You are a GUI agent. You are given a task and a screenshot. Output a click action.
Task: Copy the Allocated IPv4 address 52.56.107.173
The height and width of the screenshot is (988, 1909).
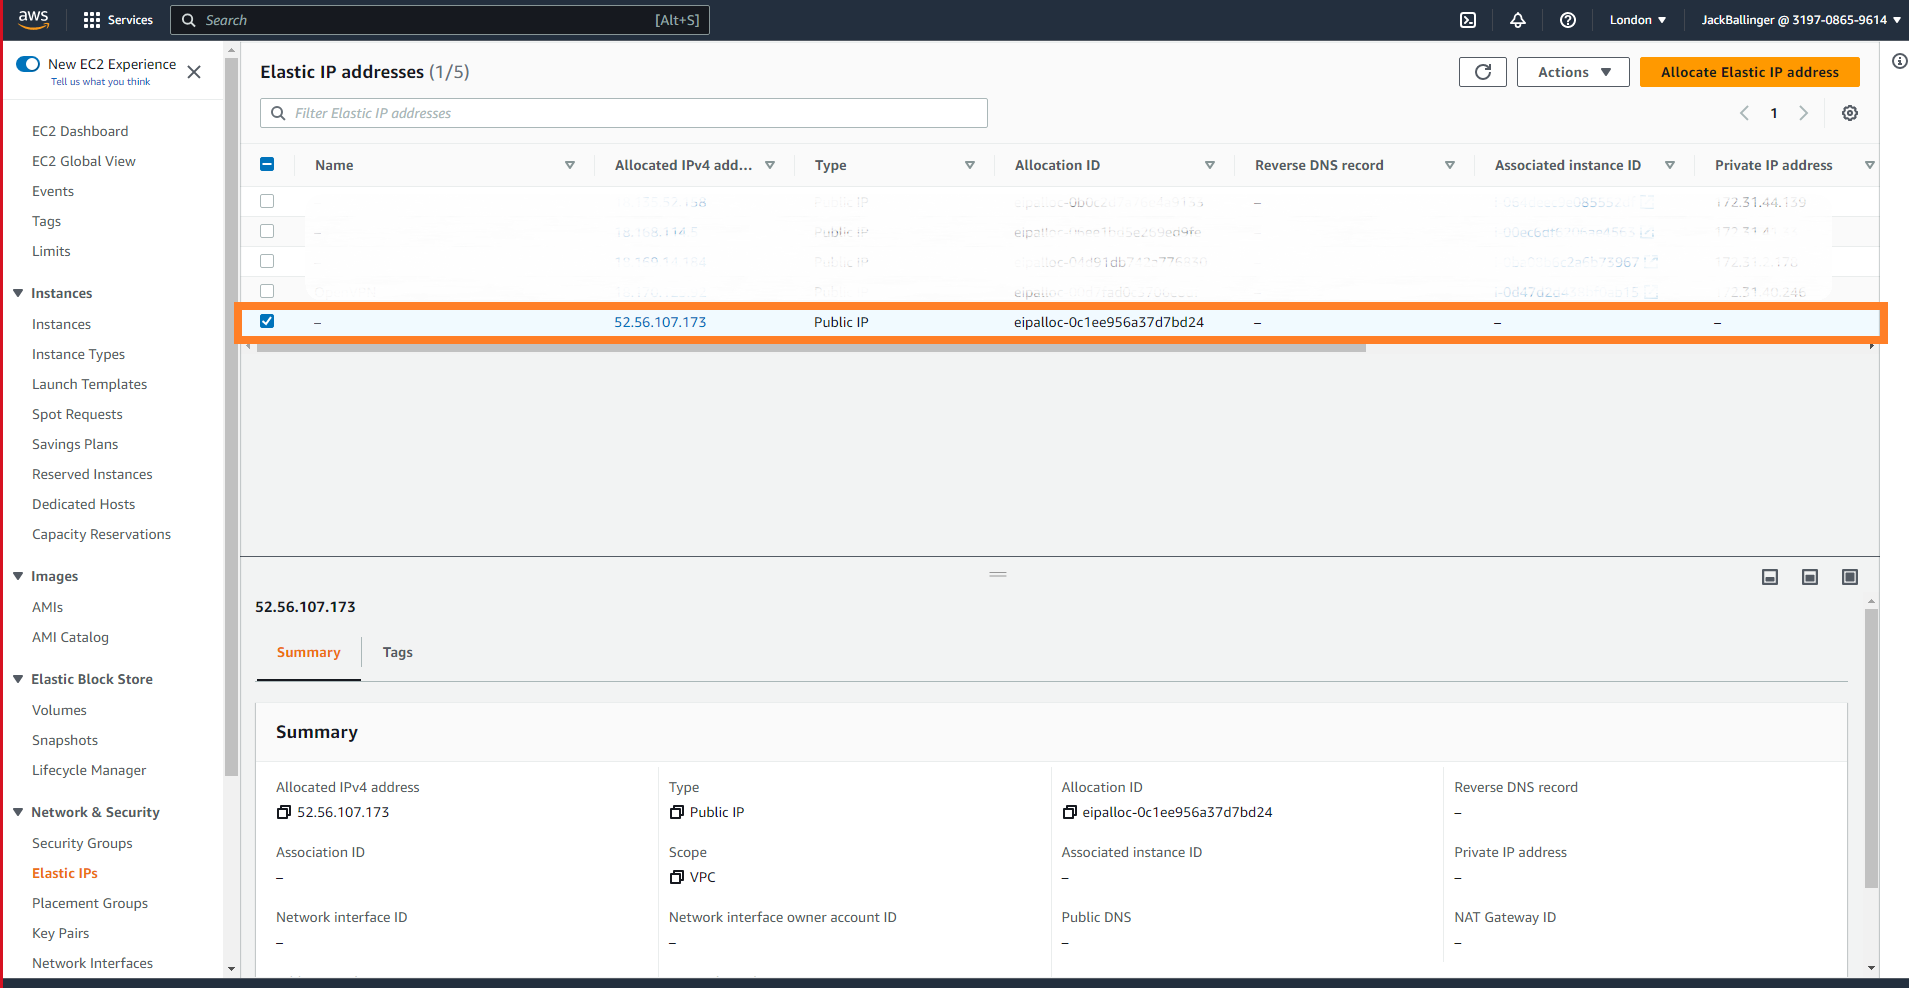pos(284,812)
